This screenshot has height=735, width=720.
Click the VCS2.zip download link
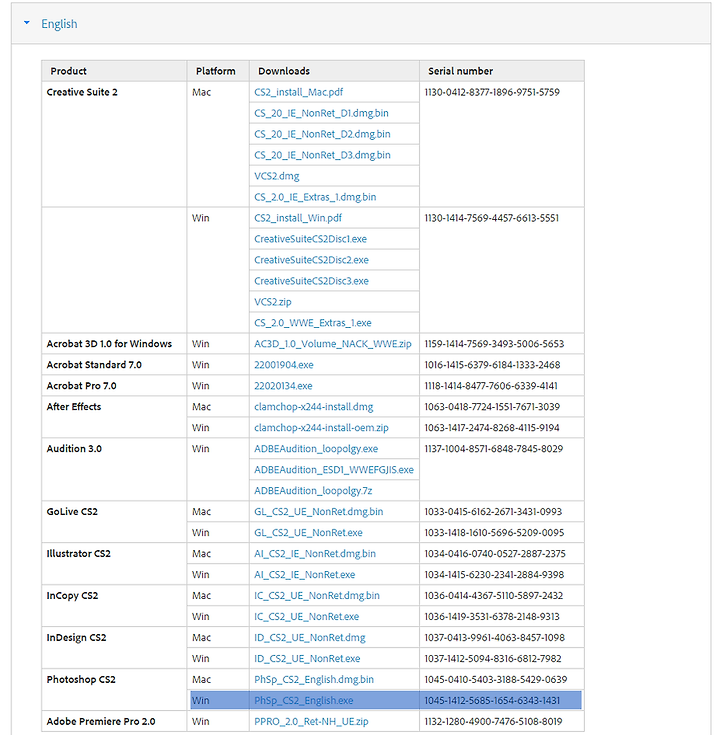click(x=273, y=302)
